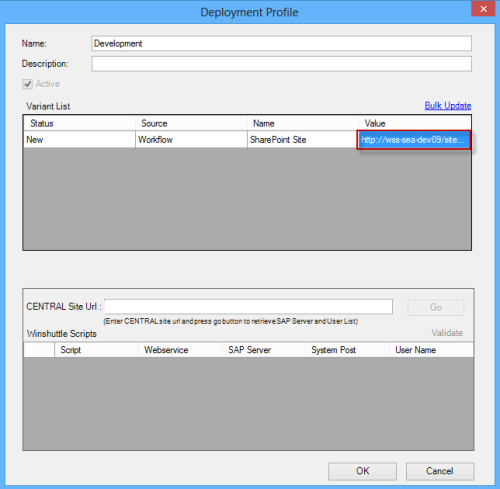Open the Bulk Update link

pos(448,106)
